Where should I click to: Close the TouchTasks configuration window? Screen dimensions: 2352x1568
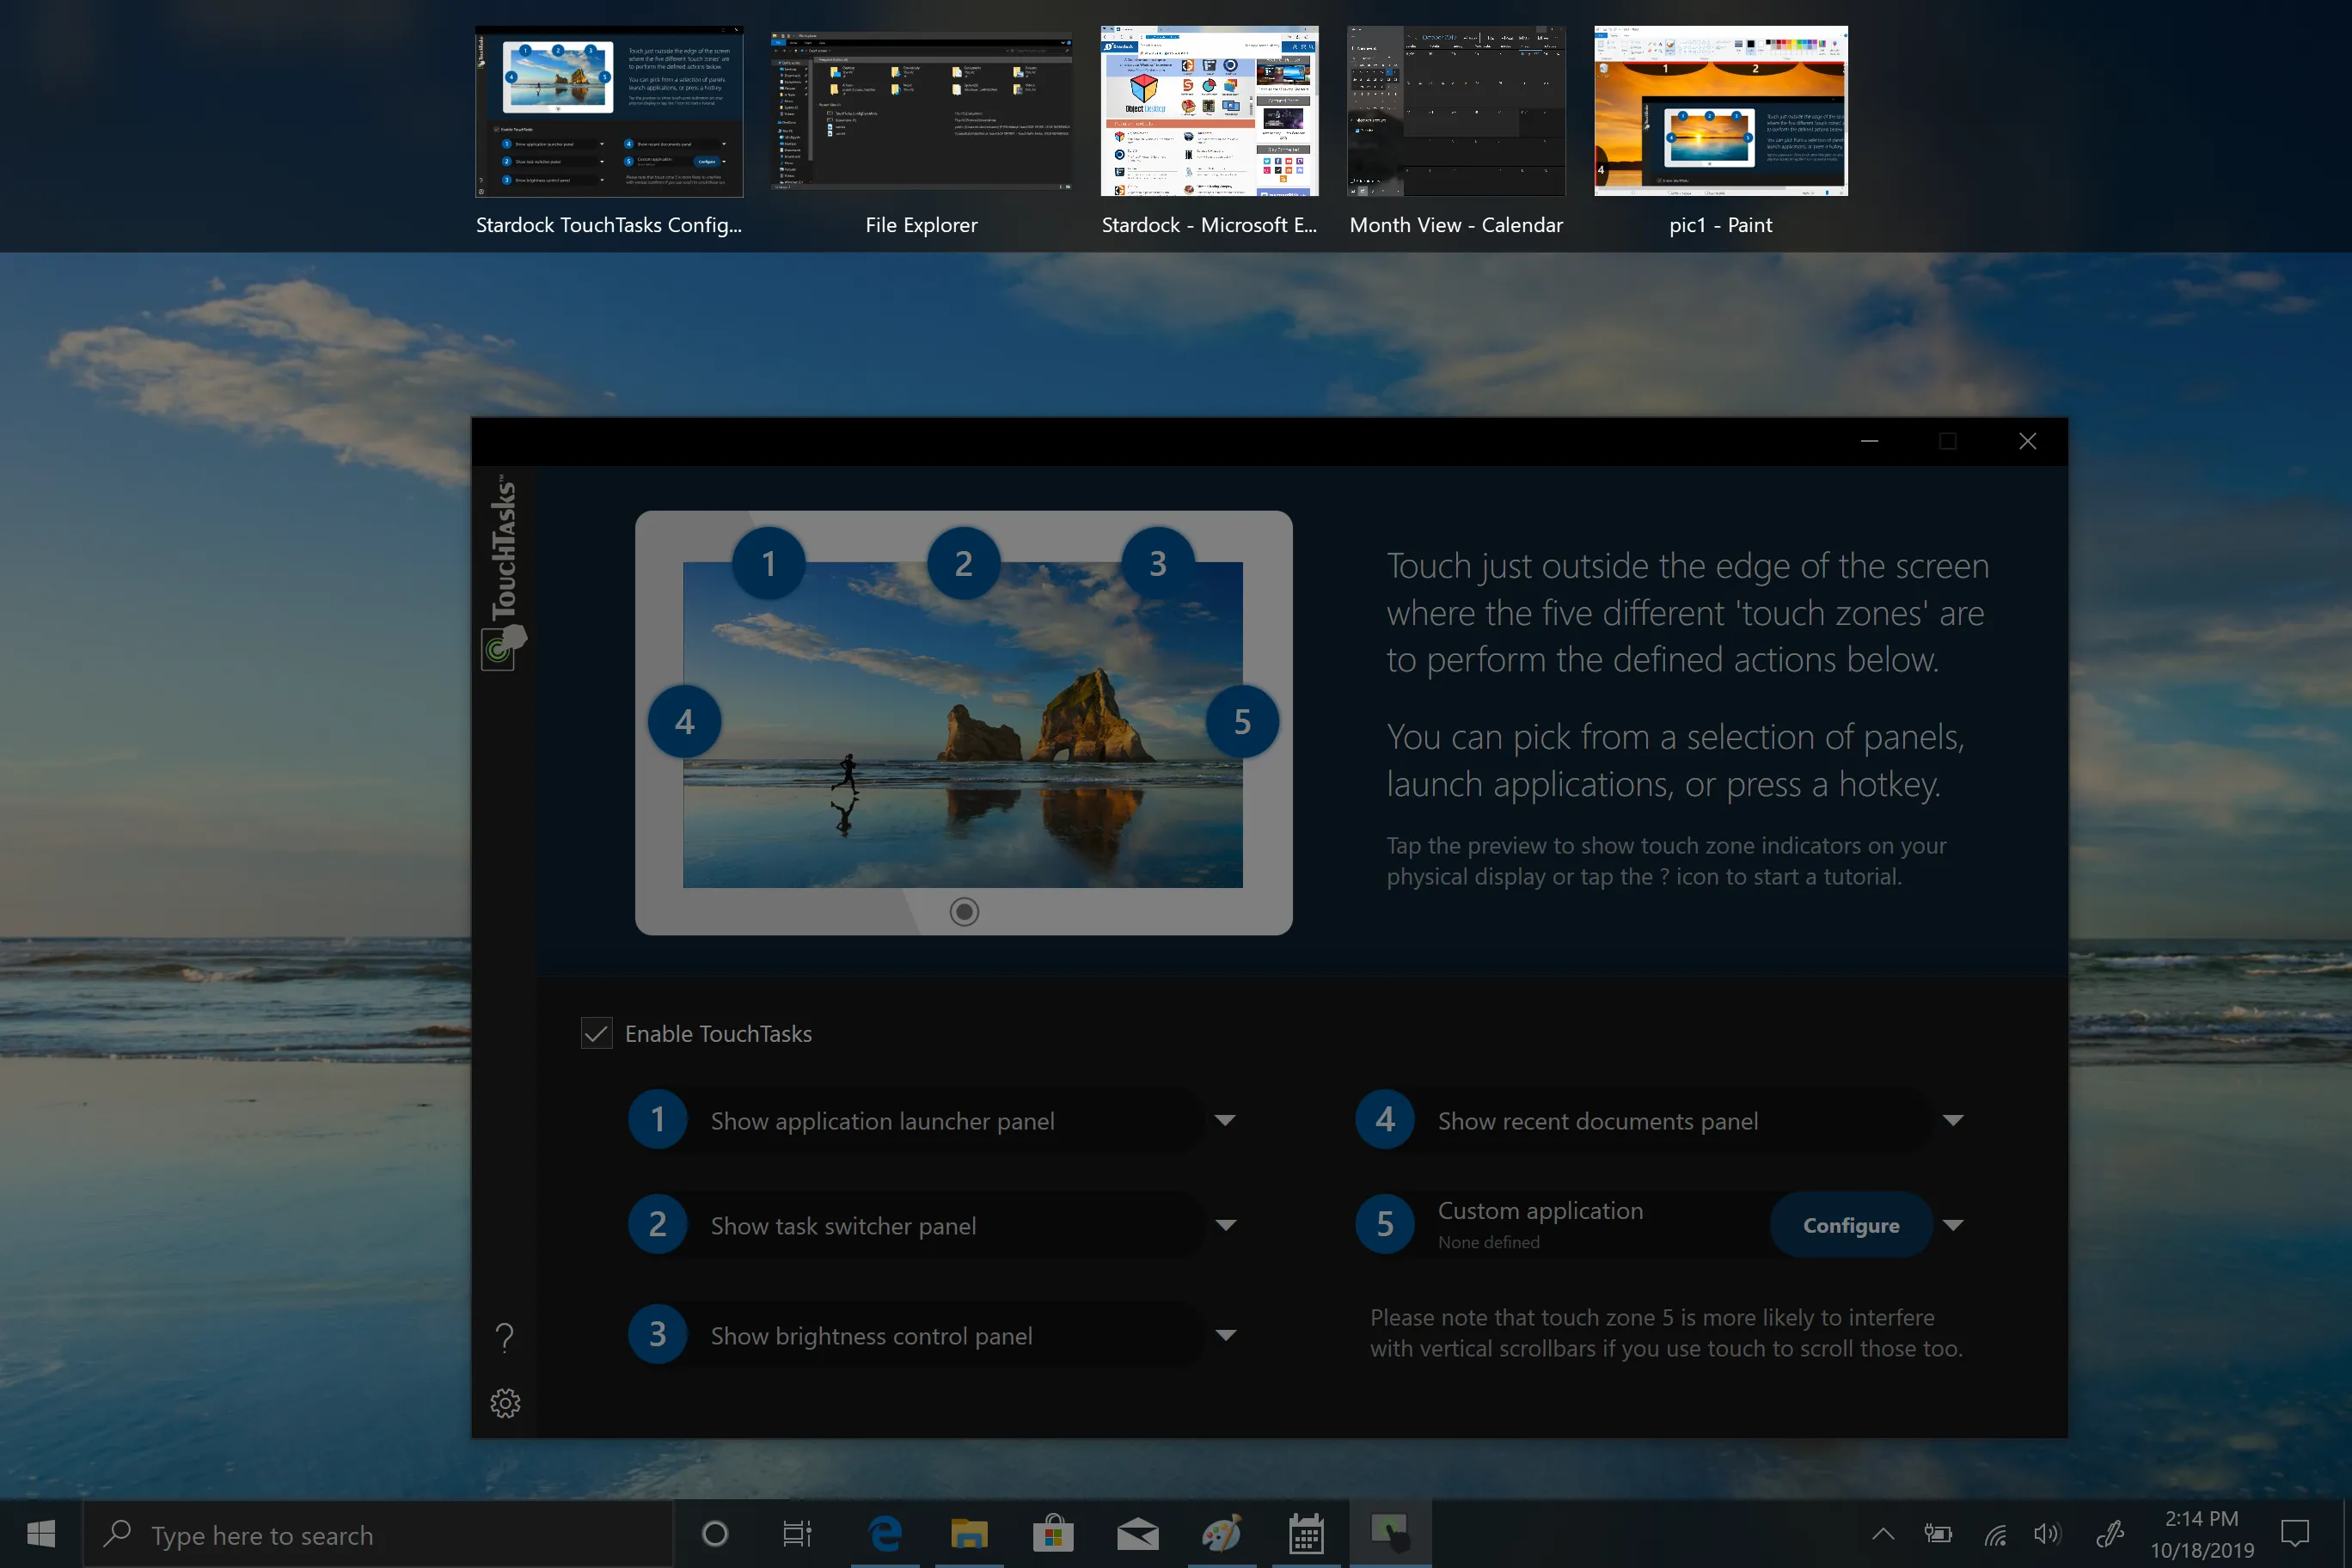point(2027,441)
